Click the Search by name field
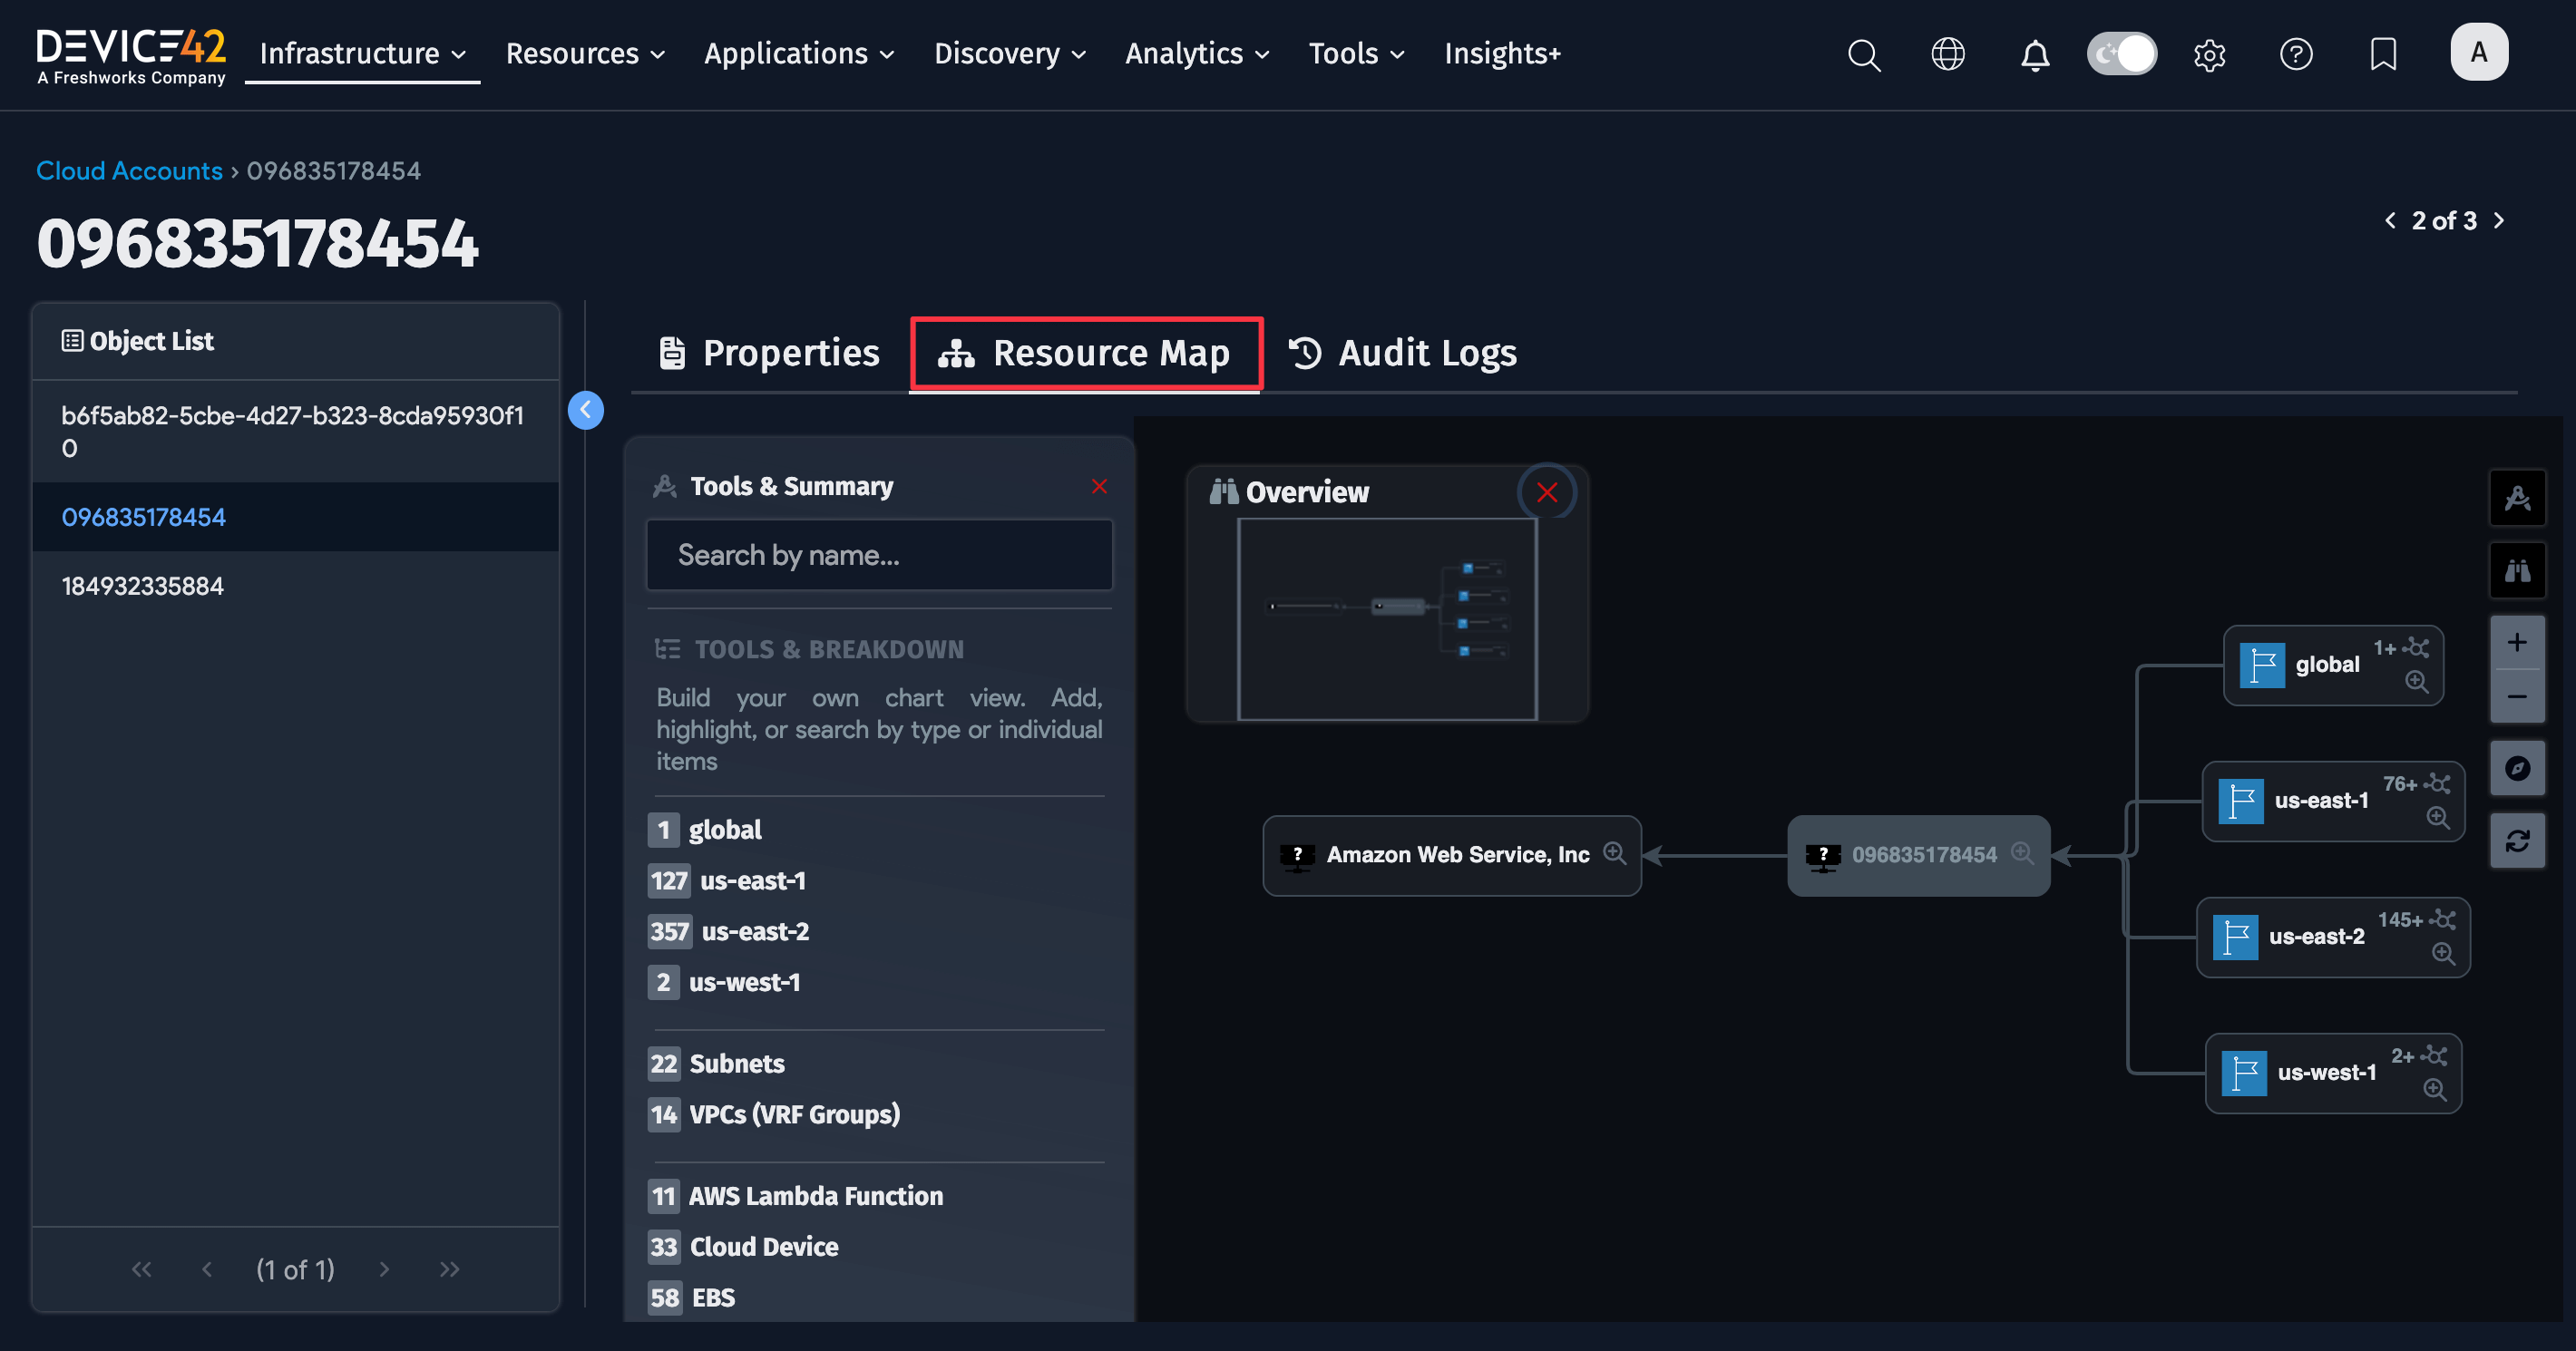The height and width of the screenshot is (1351, 2576). click(878, 555)
